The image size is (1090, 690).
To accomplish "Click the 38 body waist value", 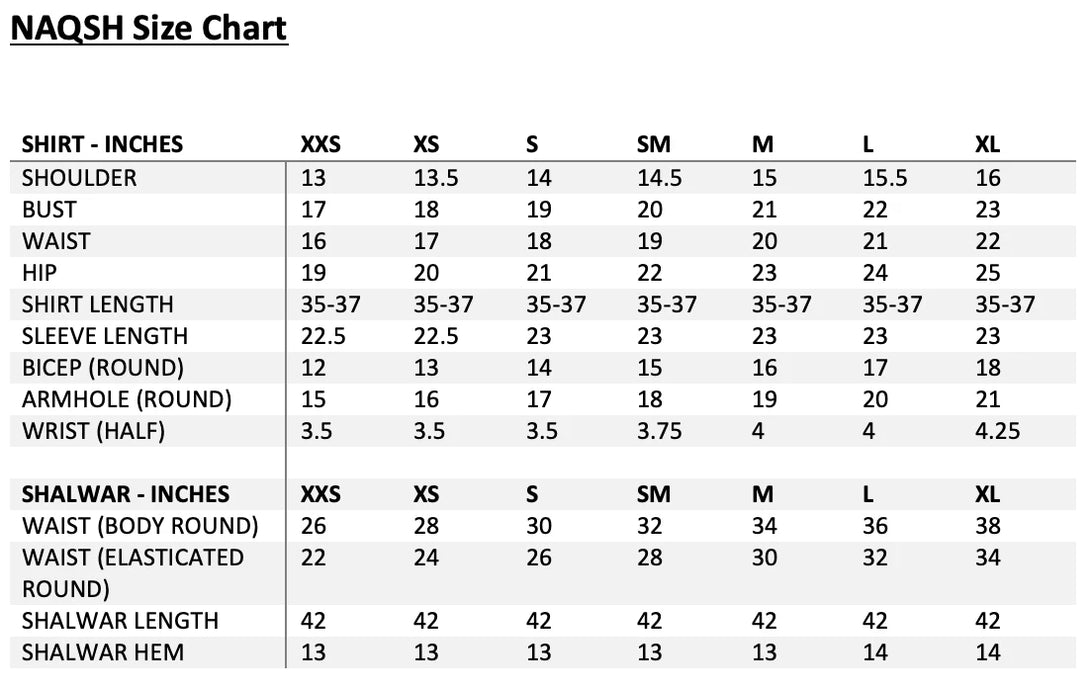I will point(988,526).
